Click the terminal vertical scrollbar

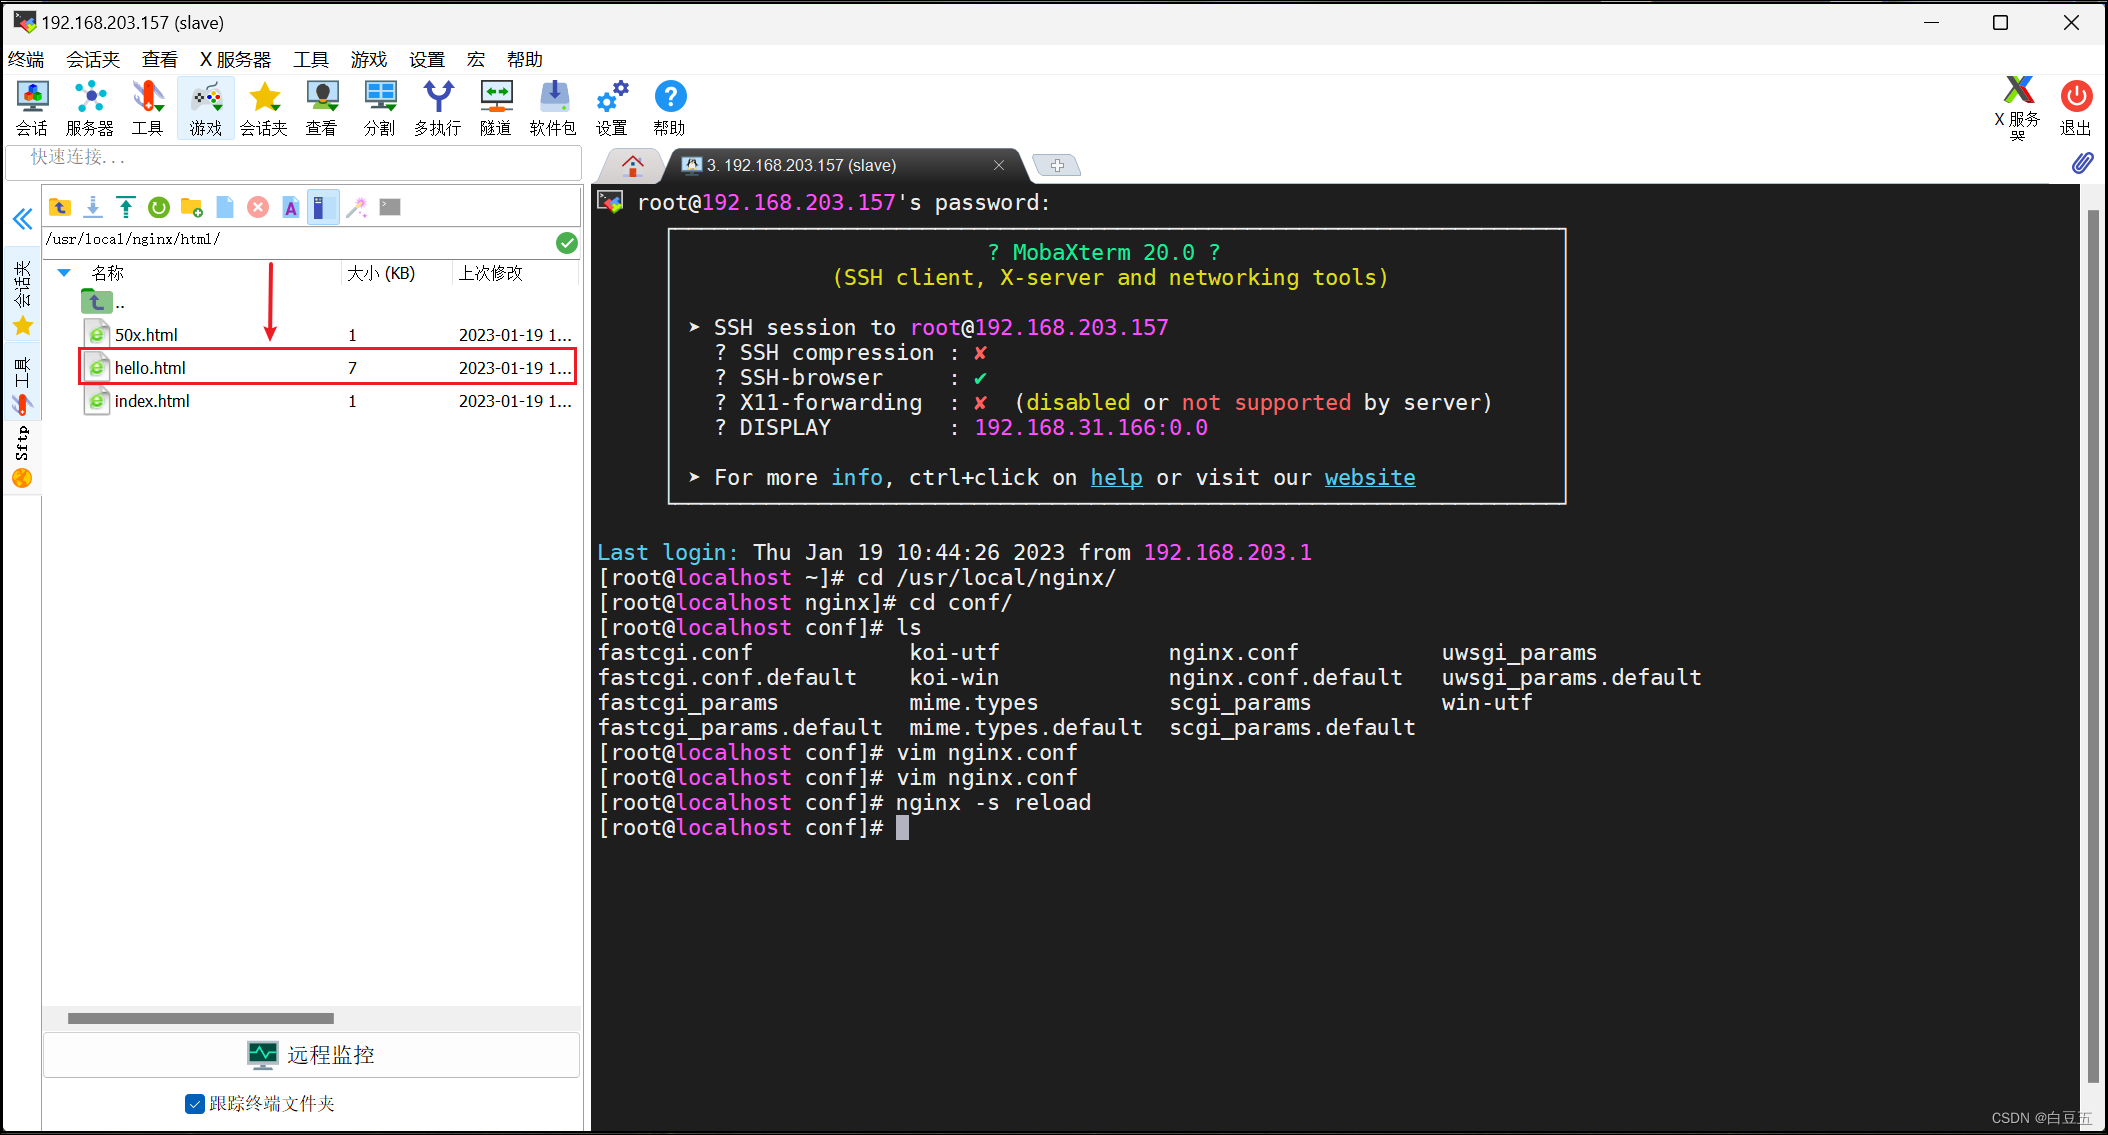[2093, 645]
